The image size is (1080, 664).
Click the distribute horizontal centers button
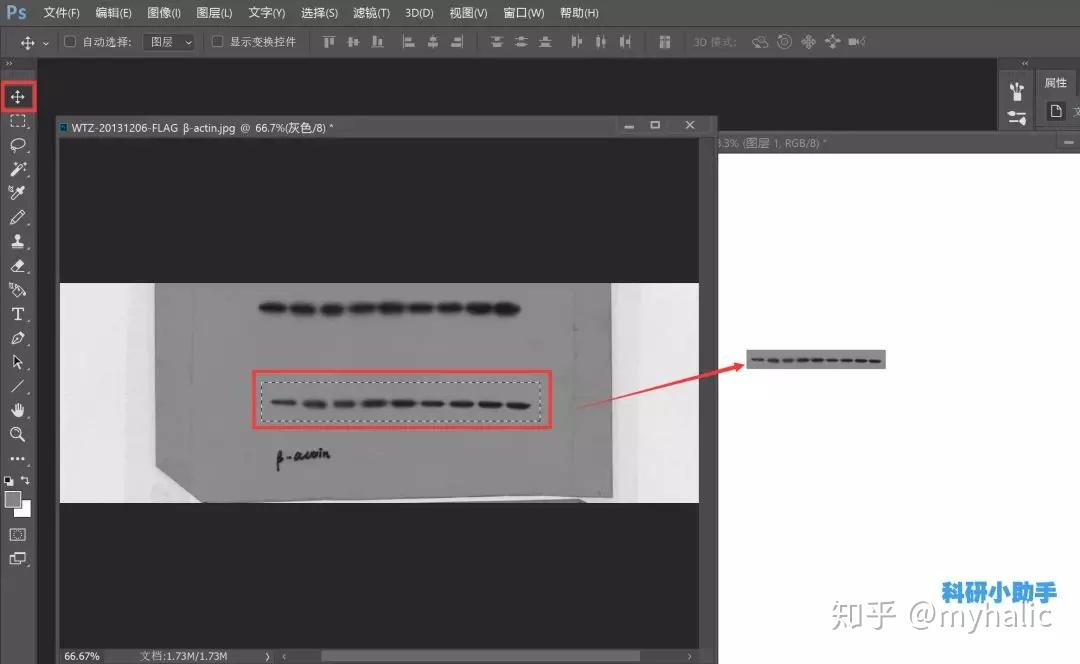[599, 41]
